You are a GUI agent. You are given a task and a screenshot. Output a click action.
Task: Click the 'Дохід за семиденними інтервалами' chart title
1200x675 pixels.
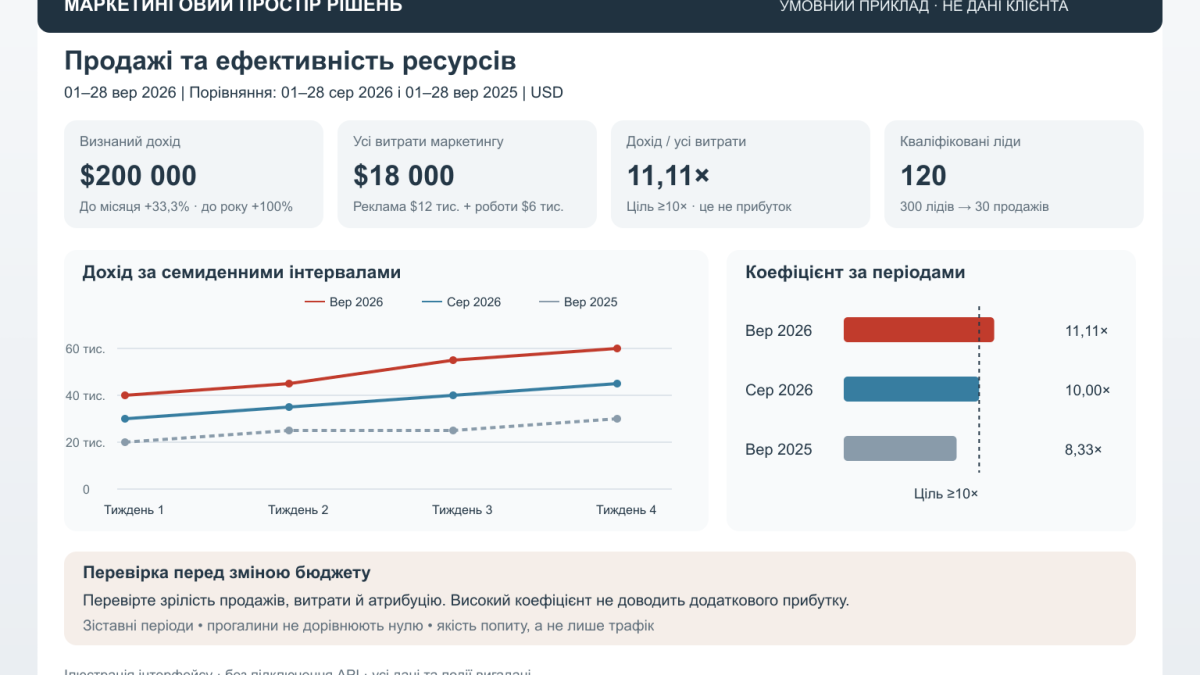point(241,272)
